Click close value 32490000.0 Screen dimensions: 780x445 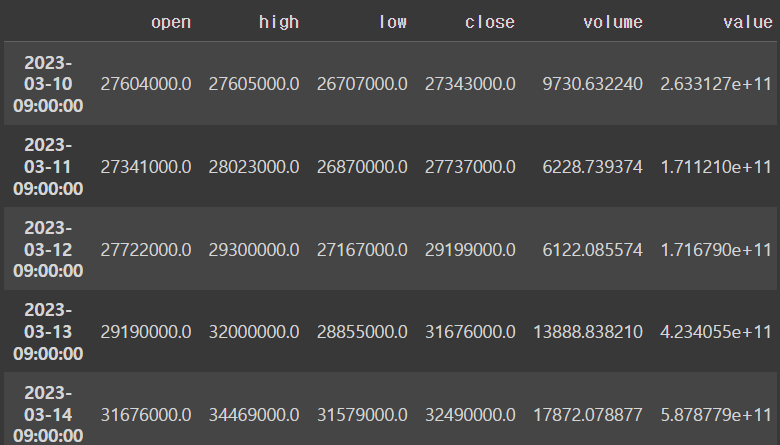pos(470,415)
